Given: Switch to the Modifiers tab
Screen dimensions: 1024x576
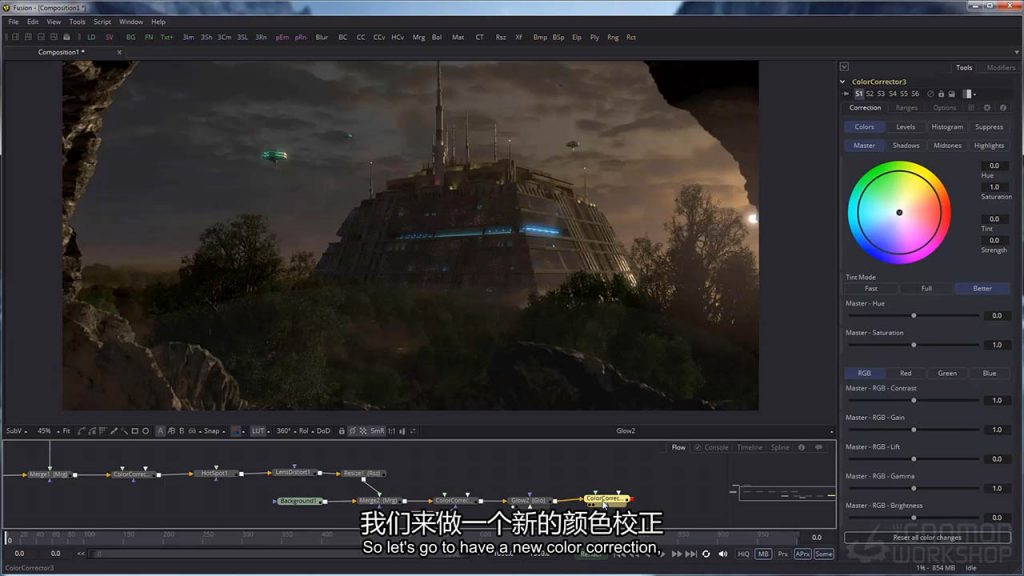Looking at the screenshot, I should [x=1000, y=67].
